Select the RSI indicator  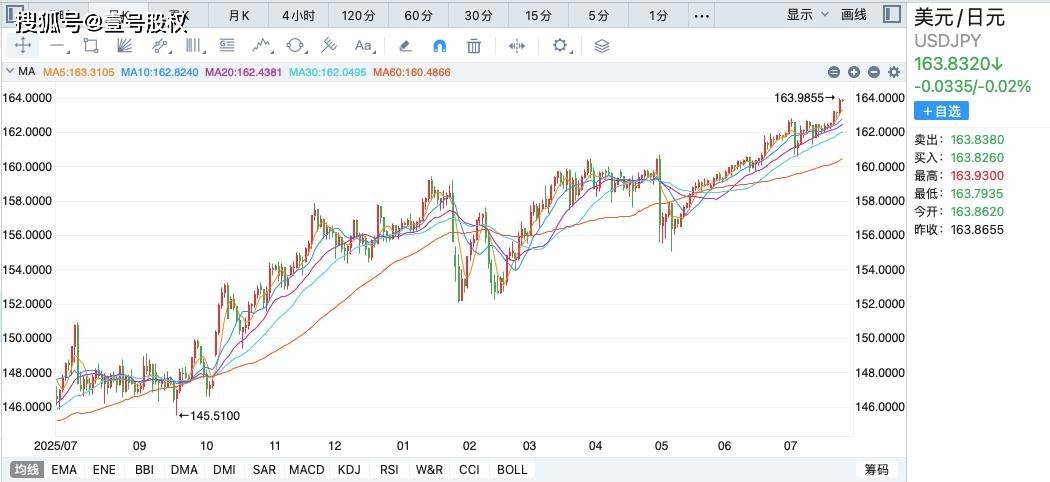coord(389,469)
